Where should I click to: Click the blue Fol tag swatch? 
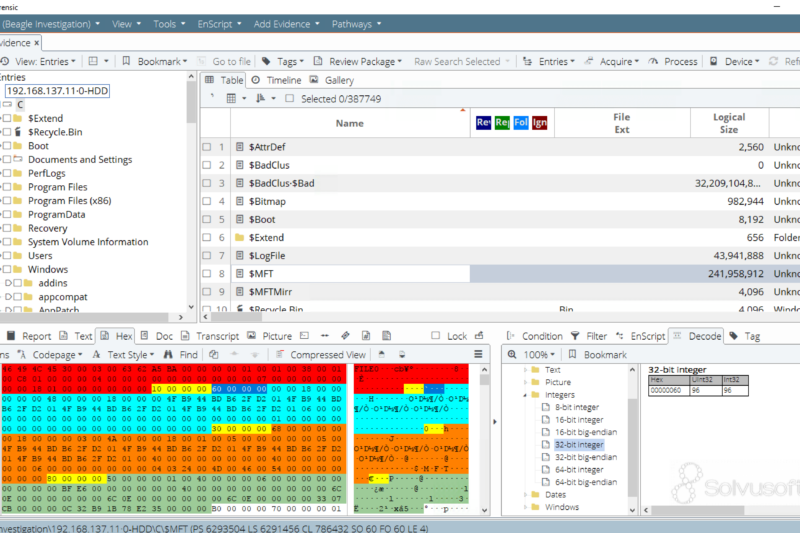click(521, 122)
